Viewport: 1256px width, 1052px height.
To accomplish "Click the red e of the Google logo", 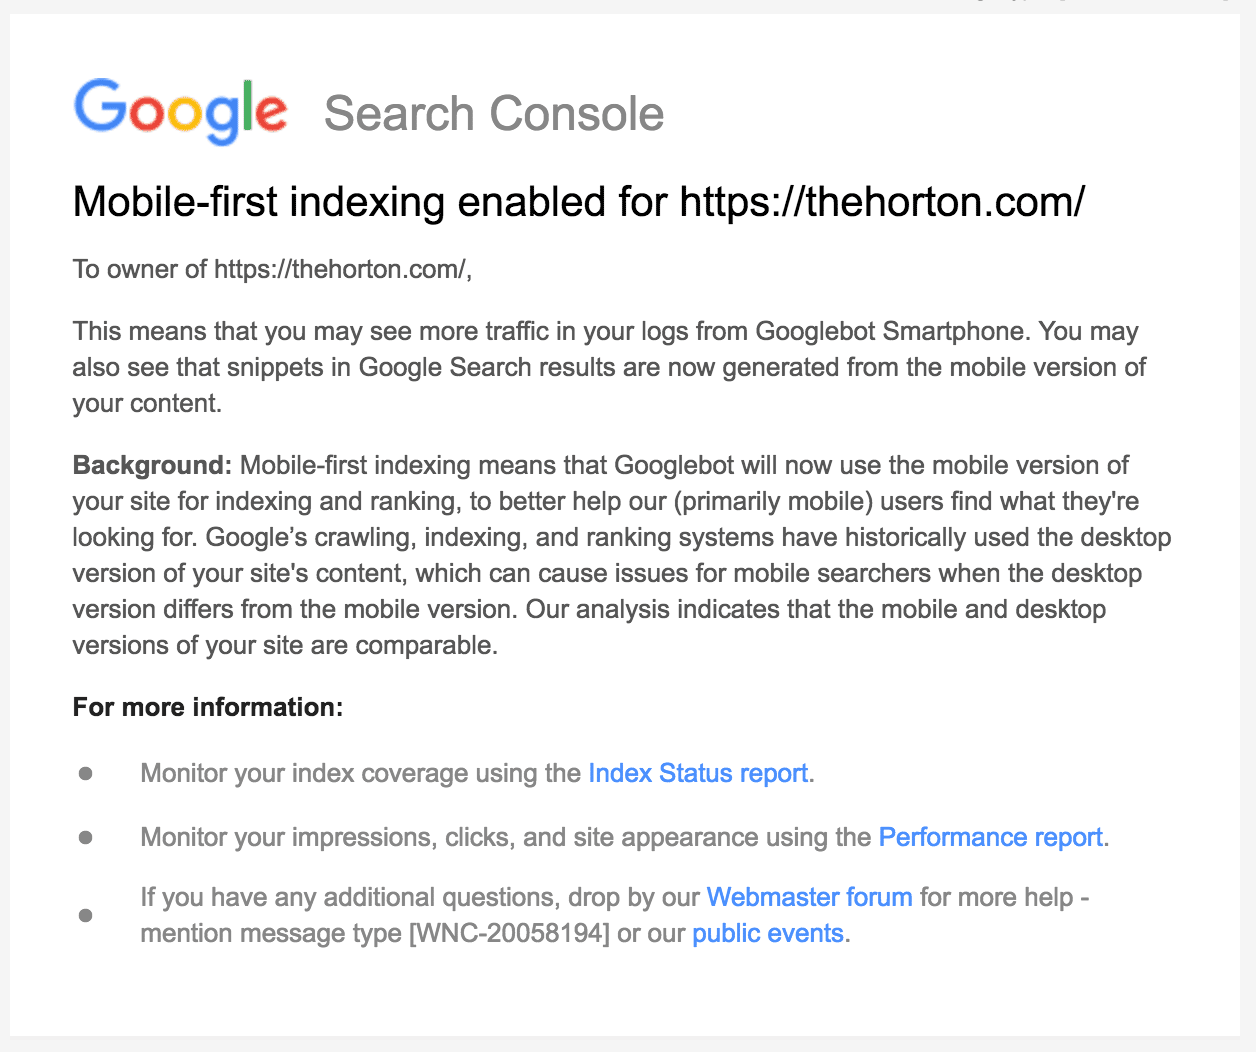I will coord(271,112).
